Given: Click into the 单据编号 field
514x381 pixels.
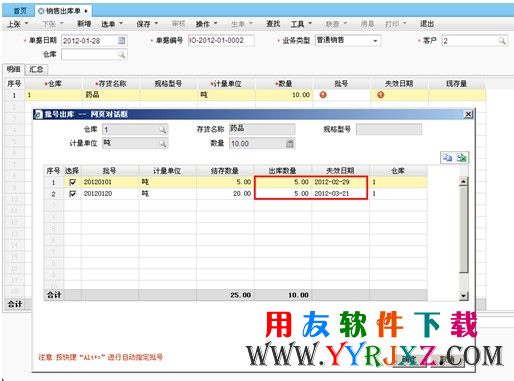Looking at the screenshot, I should (x=221, y=41).
